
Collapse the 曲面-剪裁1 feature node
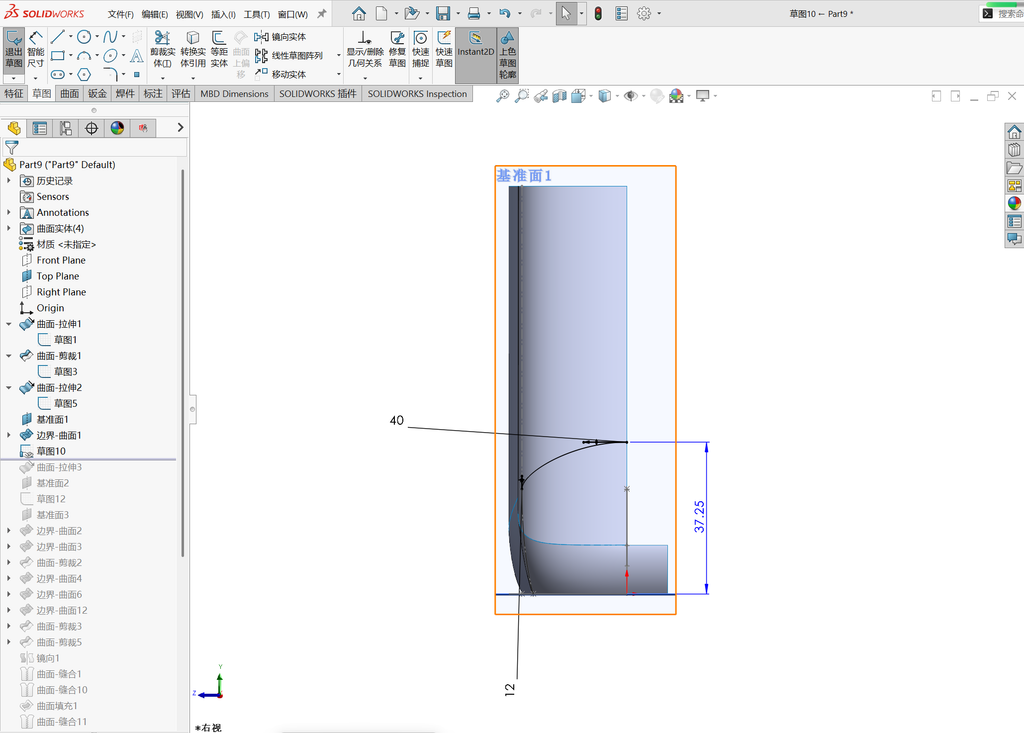(8, 355)
